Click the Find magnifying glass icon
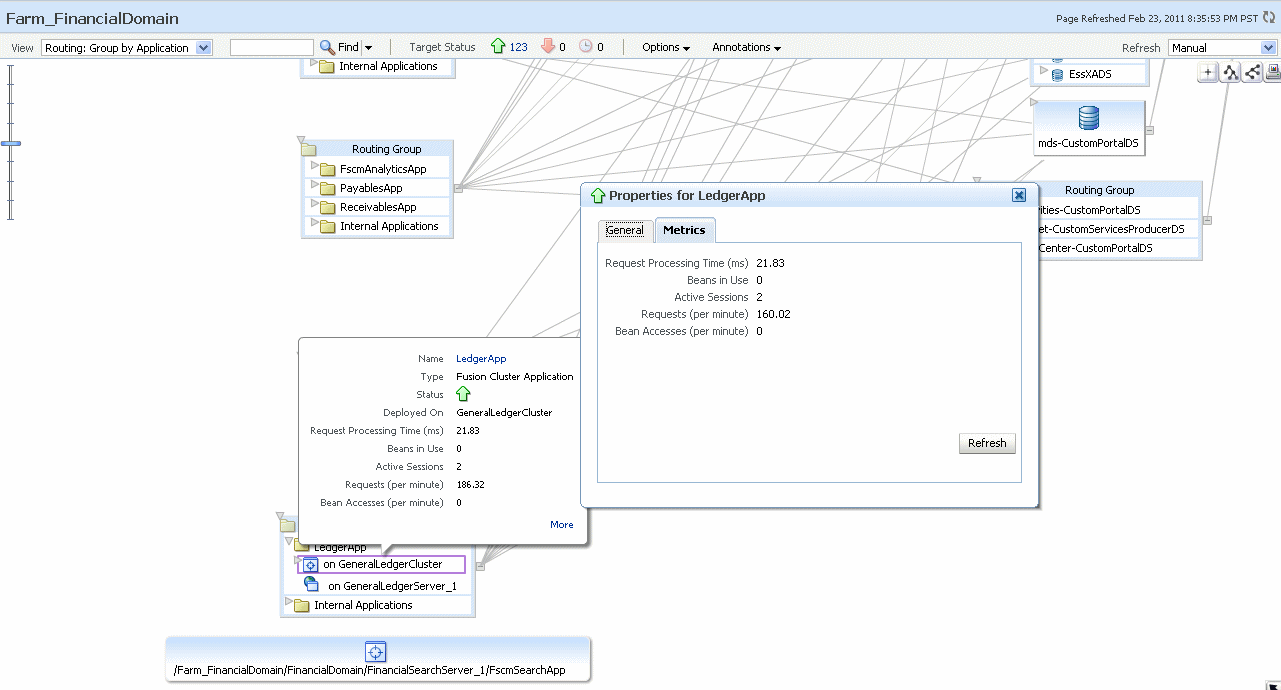The image size is (1281, 690). coord(327,47)
